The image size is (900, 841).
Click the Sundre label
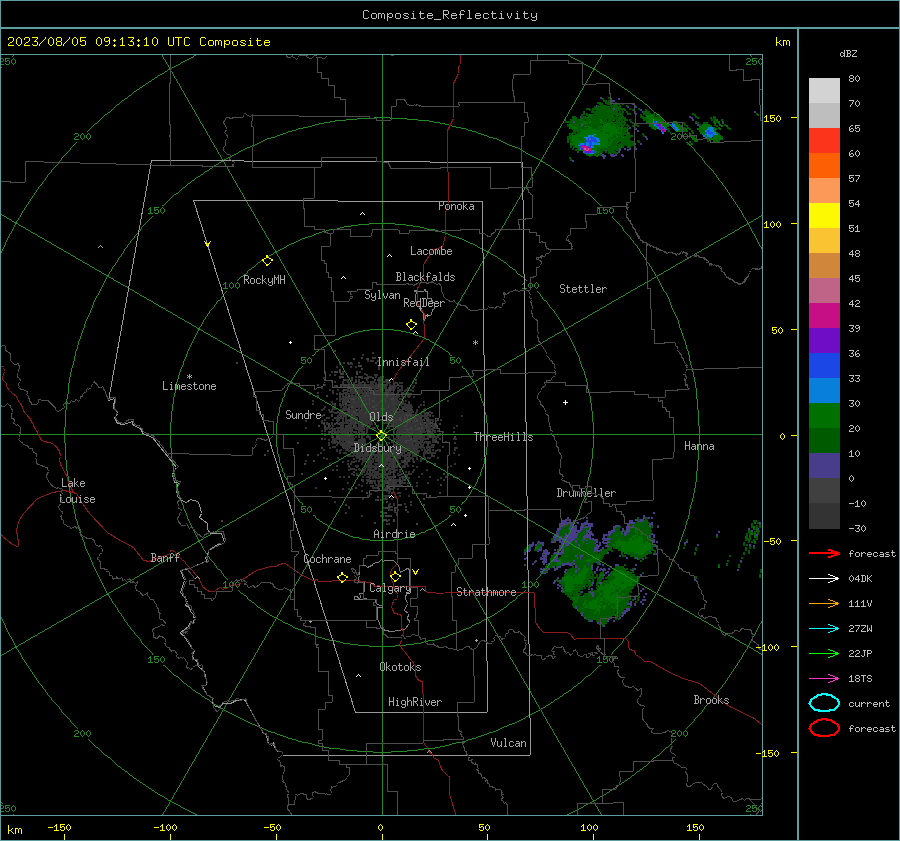303,415
